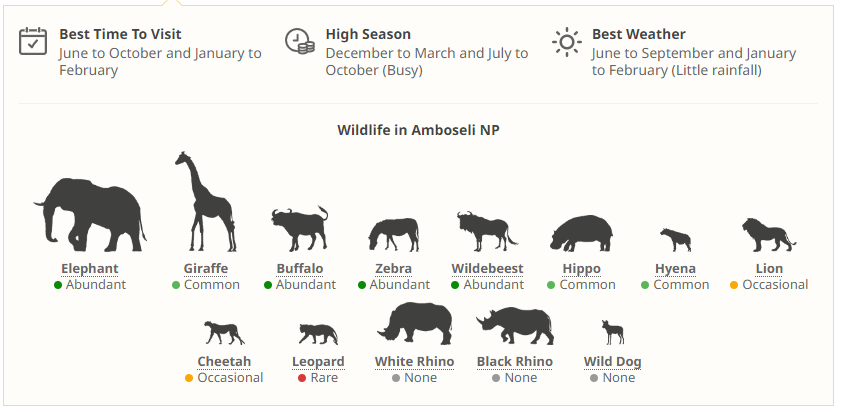Click the hippo silhouette icon
Image resolution: width=841 pixels, height=412 pixels.
581,233
